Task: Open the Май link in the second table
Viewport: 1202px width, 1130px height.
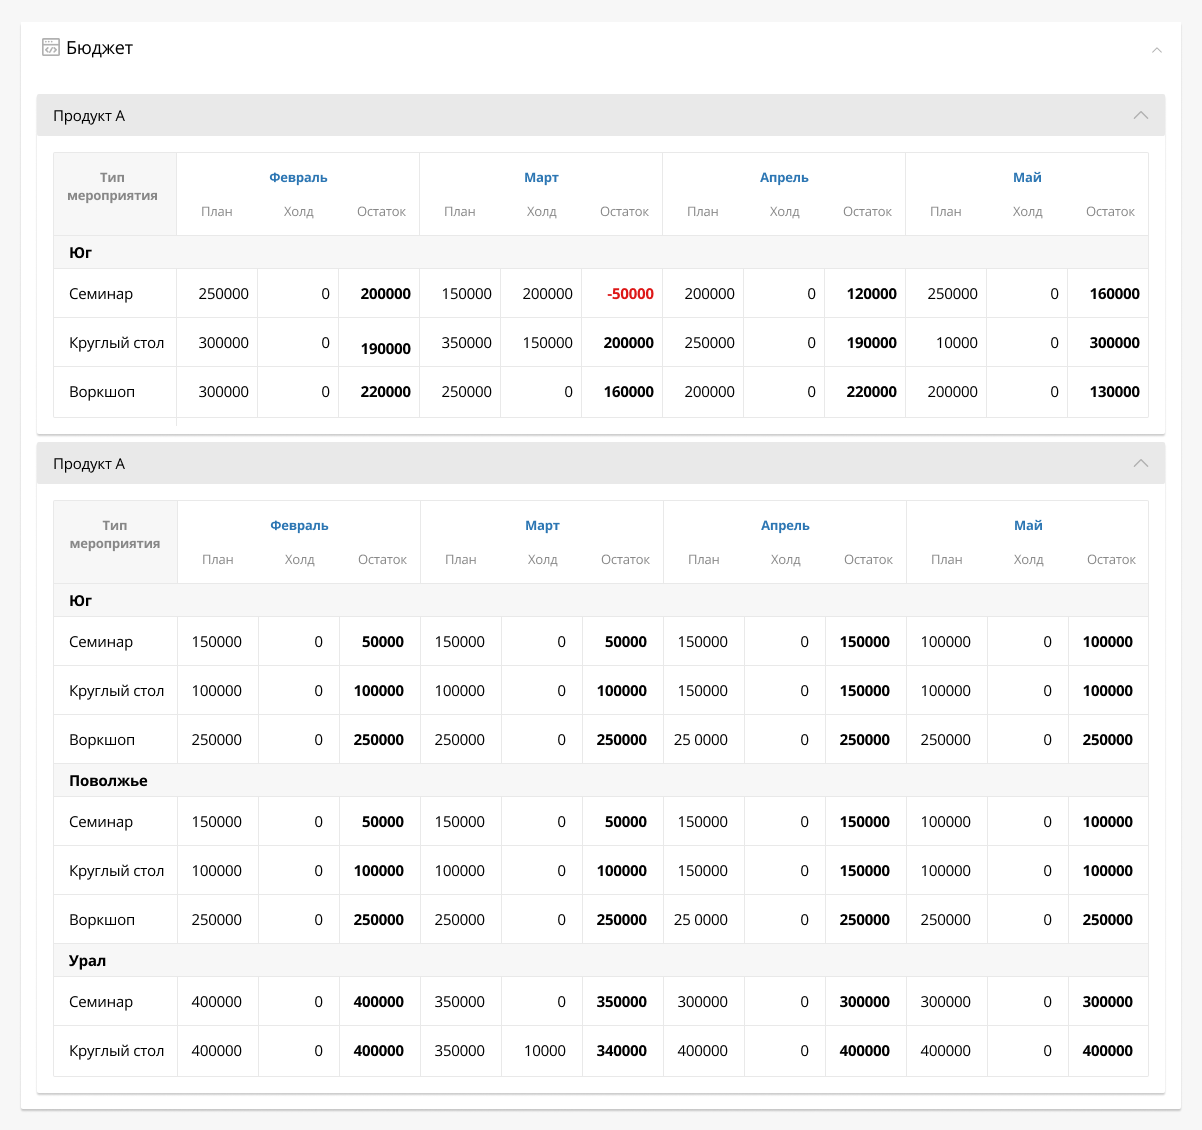Action: tap(1028, 525)
